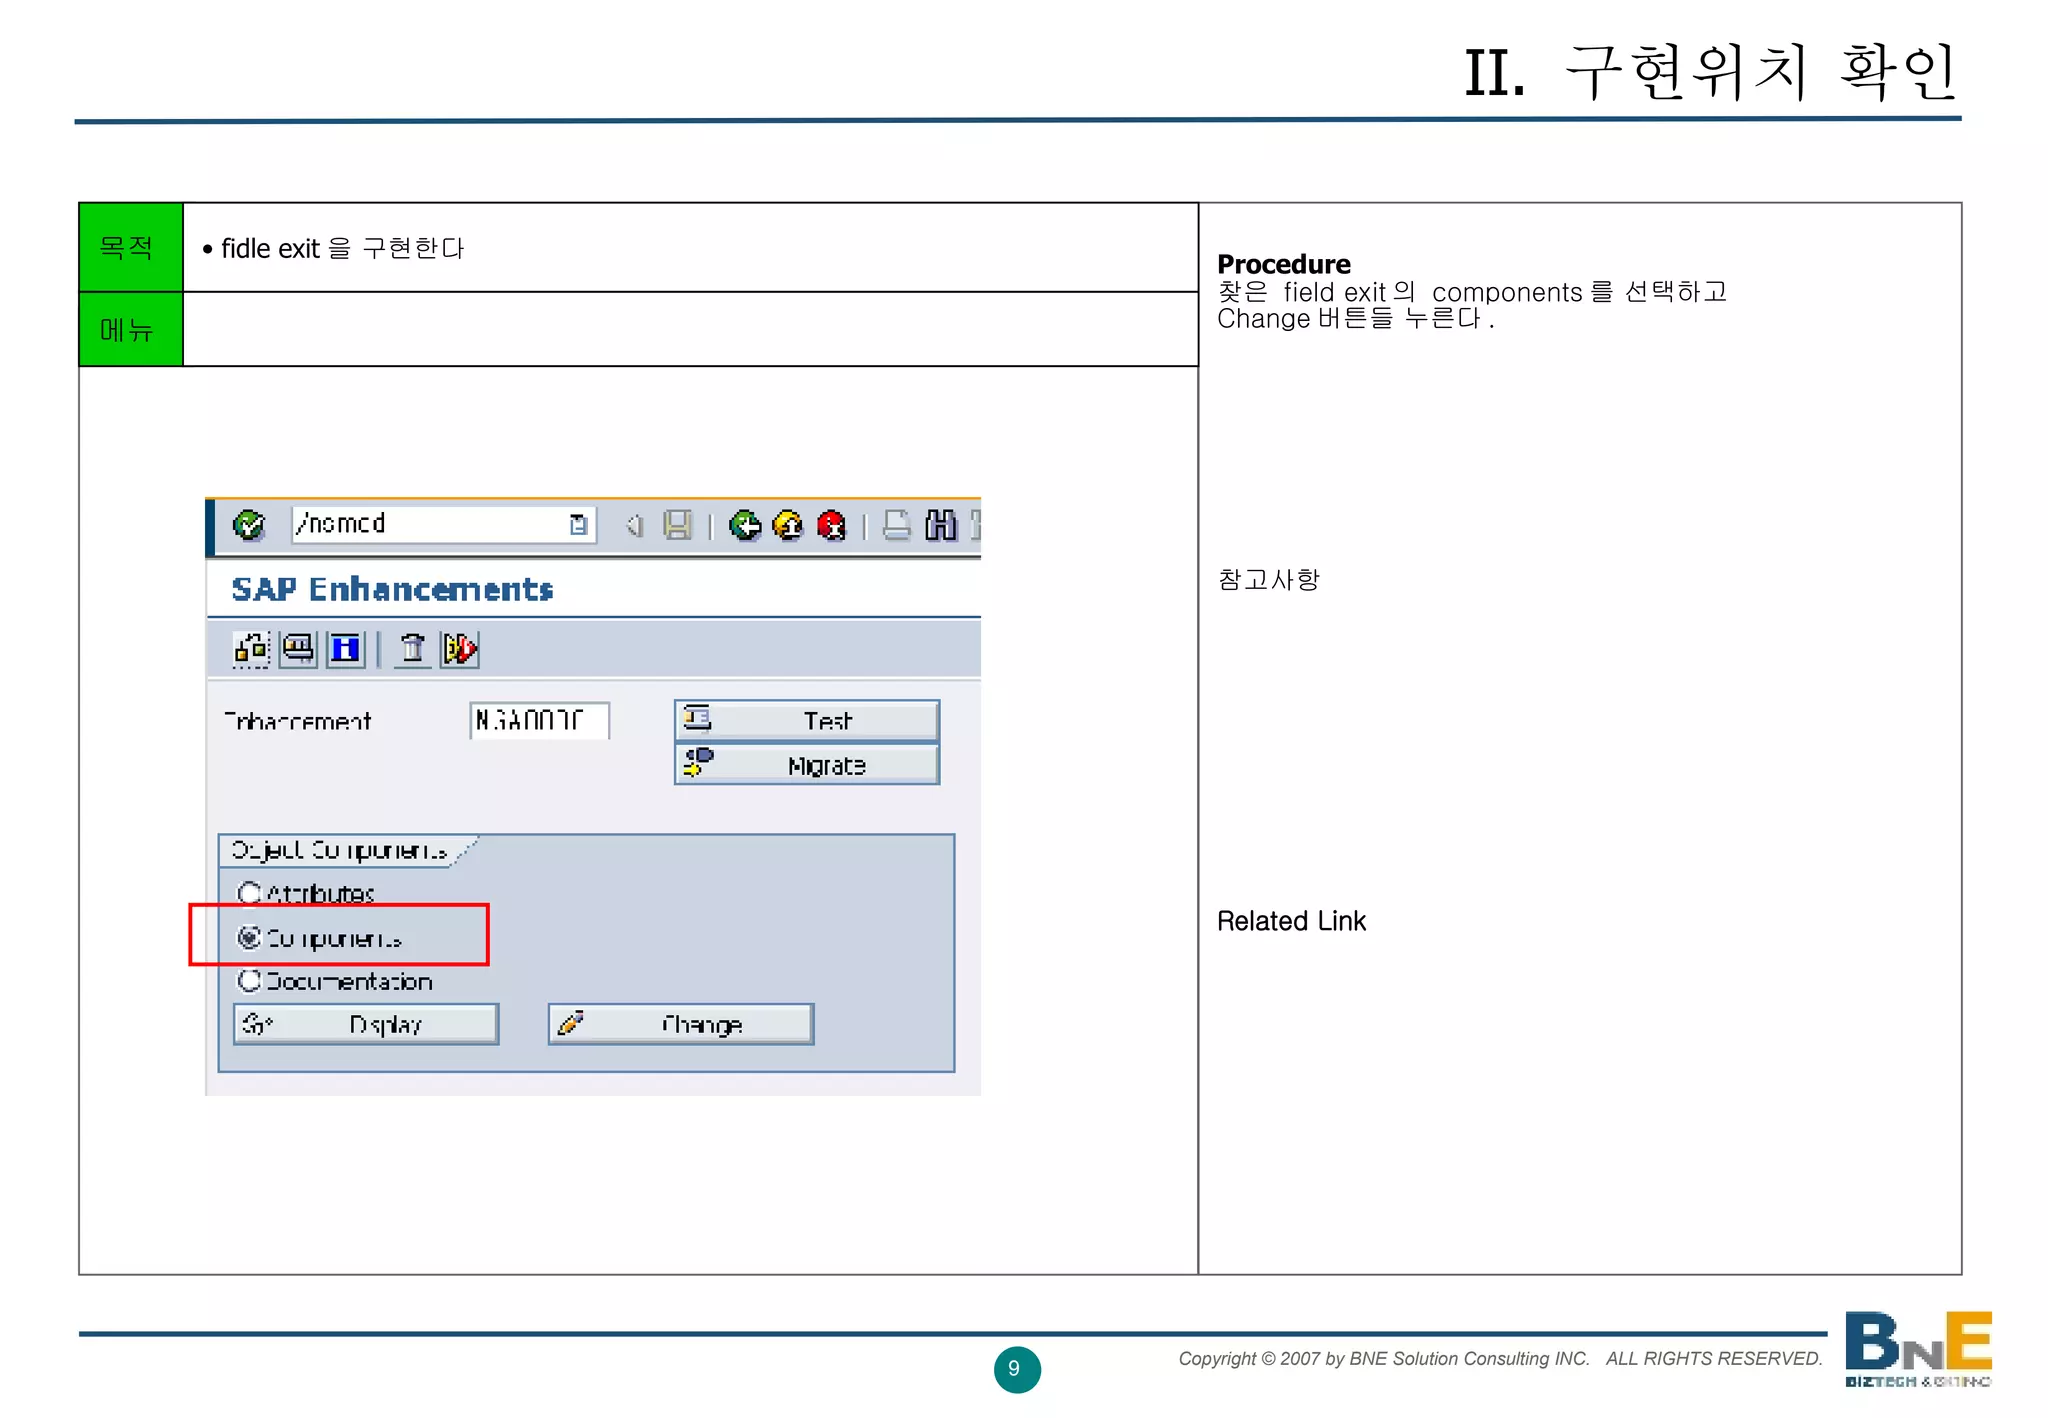Click the Procedure heading text
Image resolution: width=2048 pixels, height=1418 pixels.
1284,264
